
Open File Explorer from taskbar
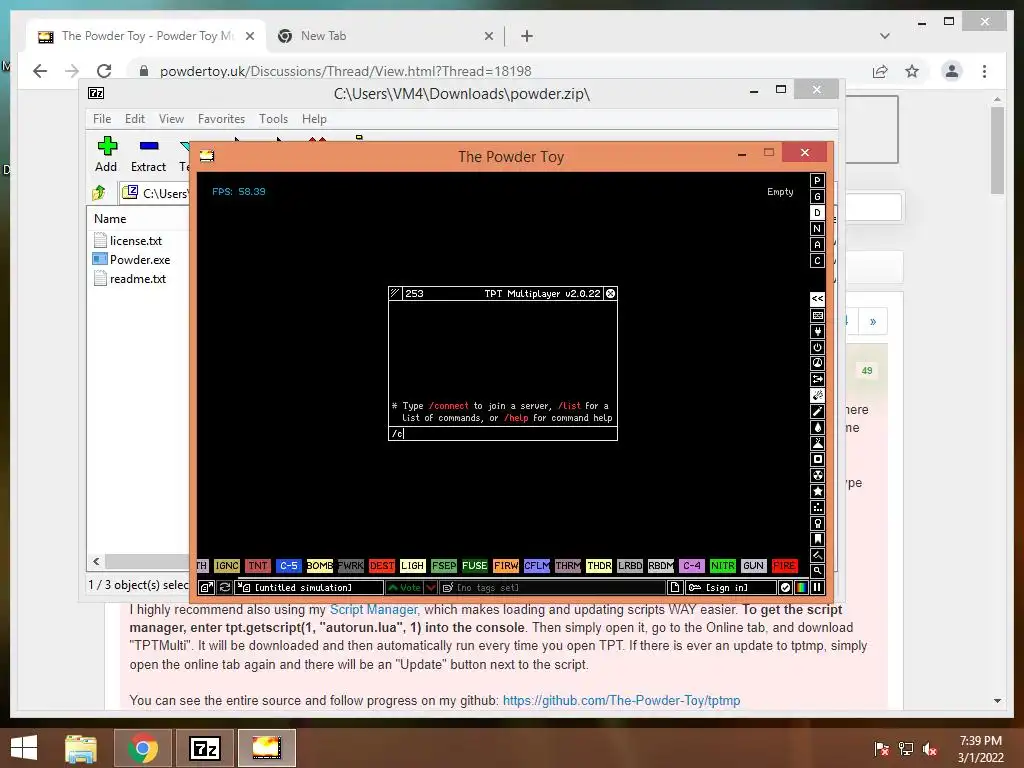[81, 748]
